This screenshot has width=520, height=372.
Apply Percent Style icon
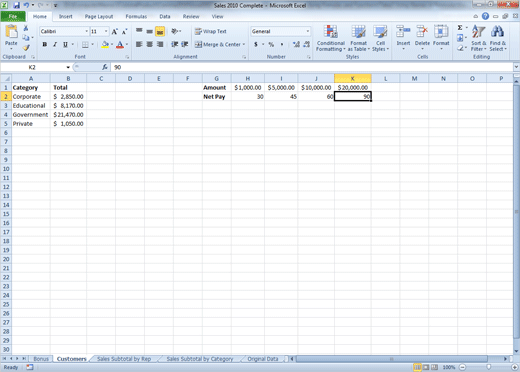271,44
